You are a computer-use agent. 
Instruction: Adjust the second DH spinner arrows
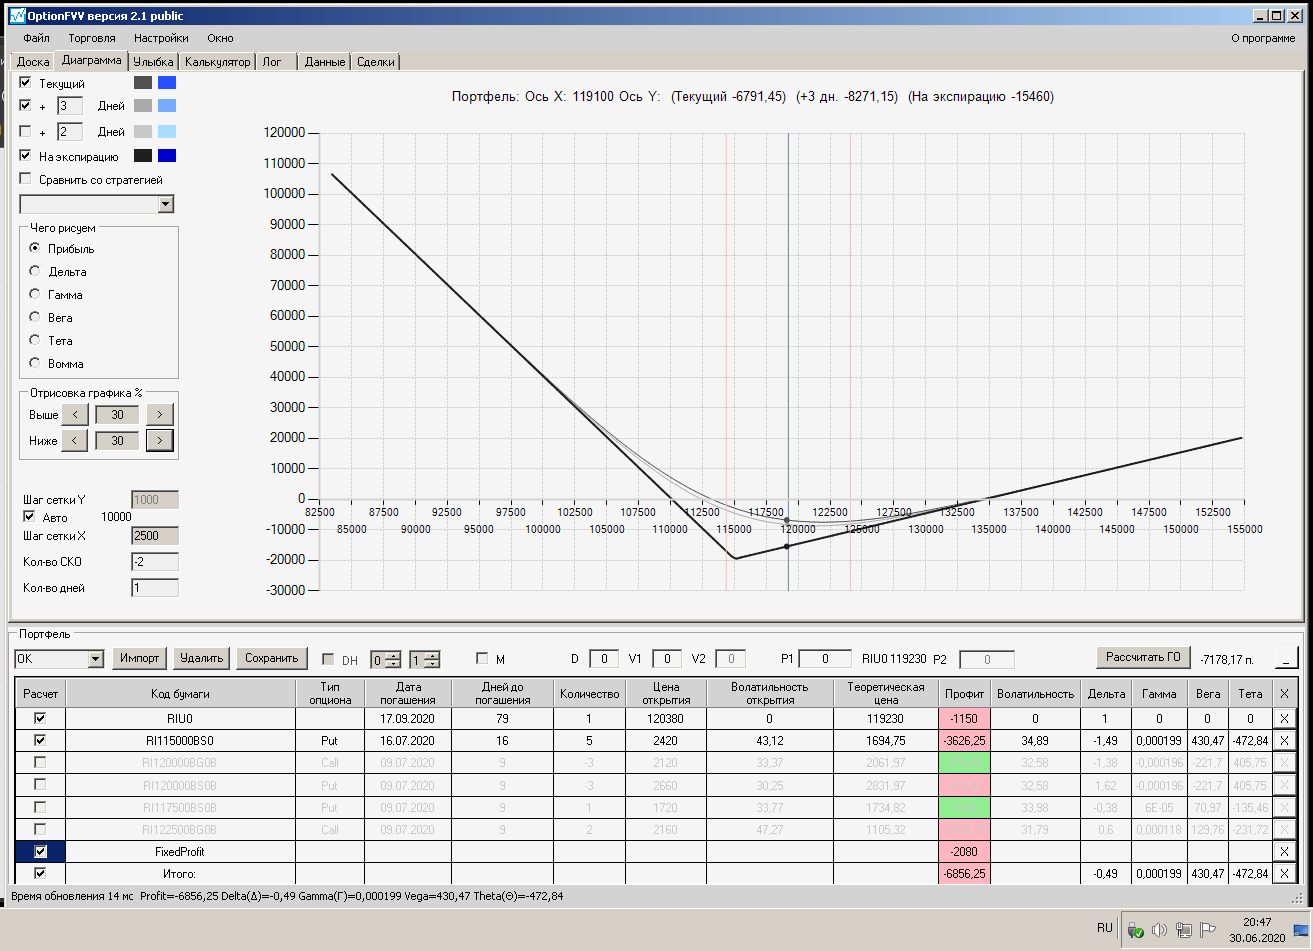431,659
